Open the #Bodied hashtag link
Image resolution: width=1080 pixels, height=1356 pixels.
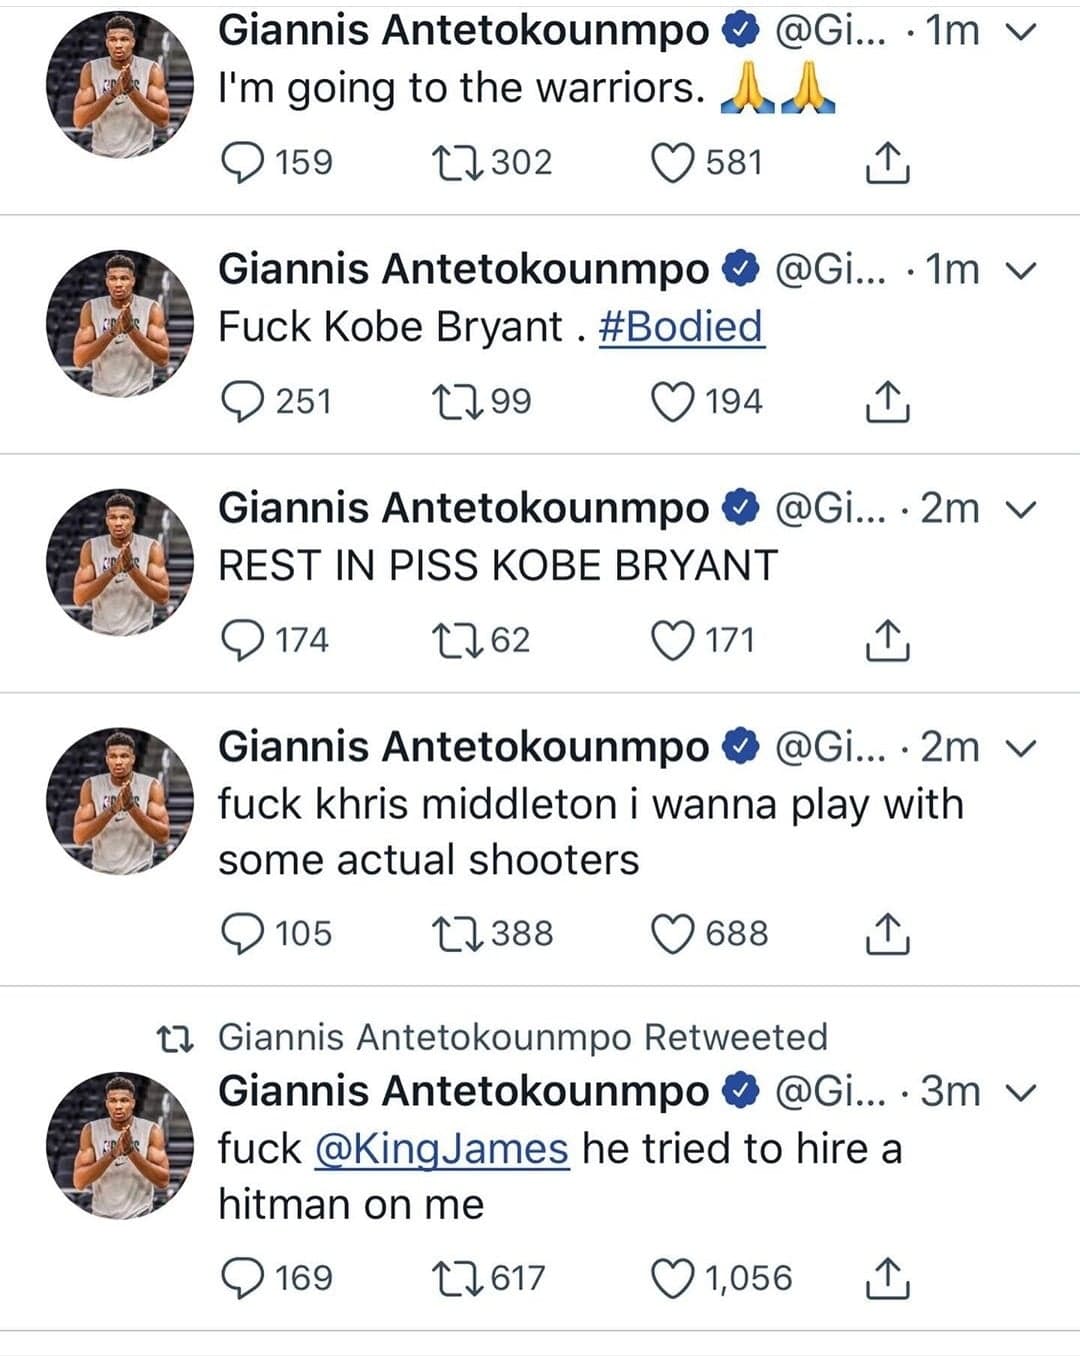pyautogui.click(x=681, y=327)
